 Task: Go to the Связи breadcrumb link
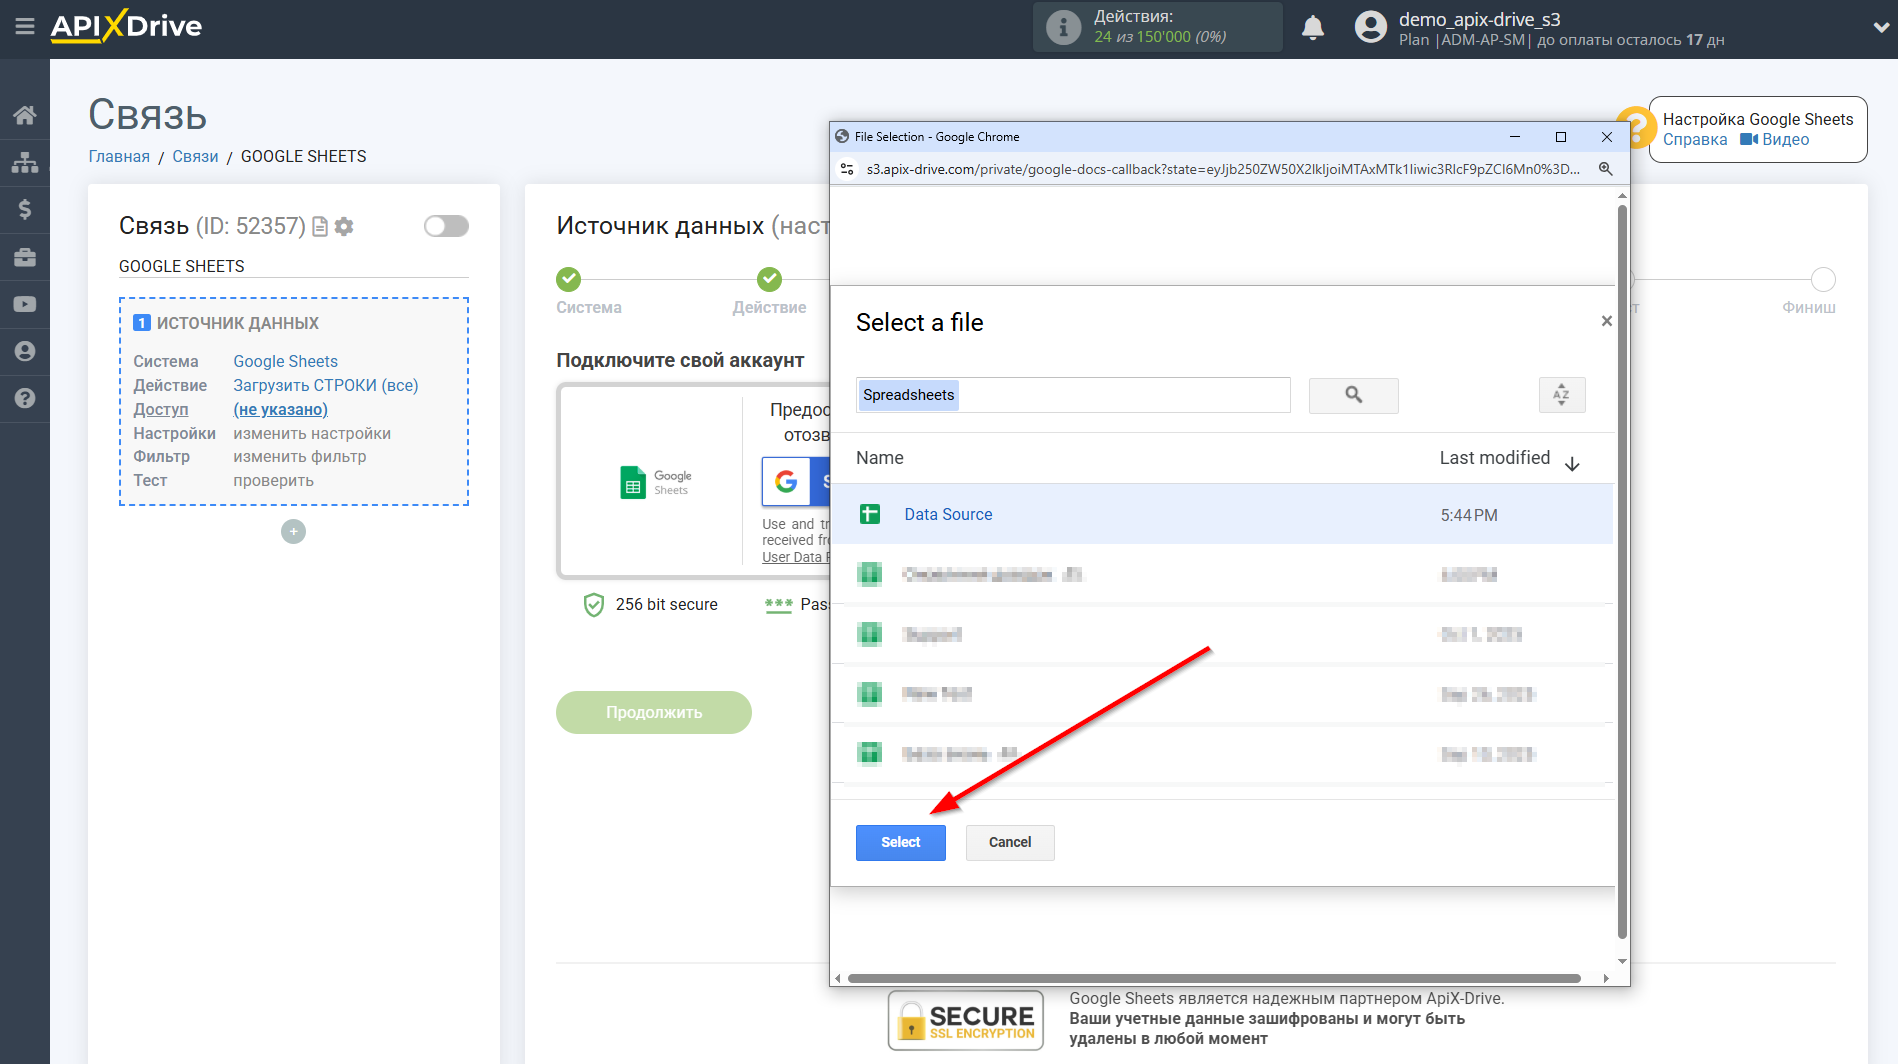(x=195, y=156)
